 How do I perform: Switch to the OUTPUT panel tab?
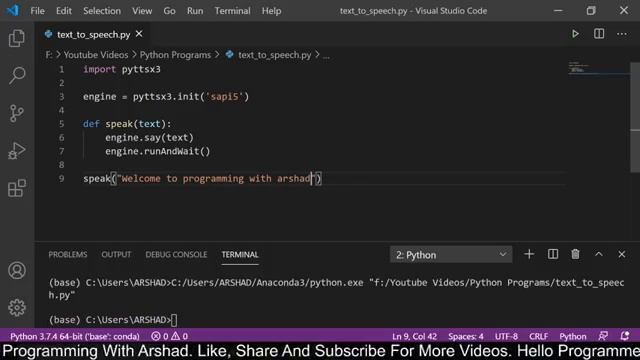[x=116, y=255]
